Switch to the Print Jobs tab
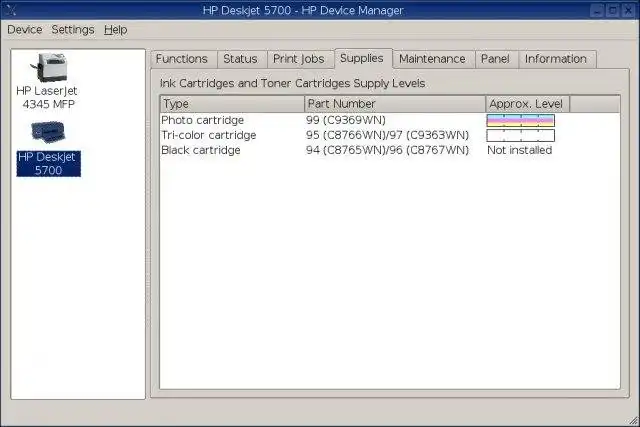640x427 pixels. [x=299, y=59]
